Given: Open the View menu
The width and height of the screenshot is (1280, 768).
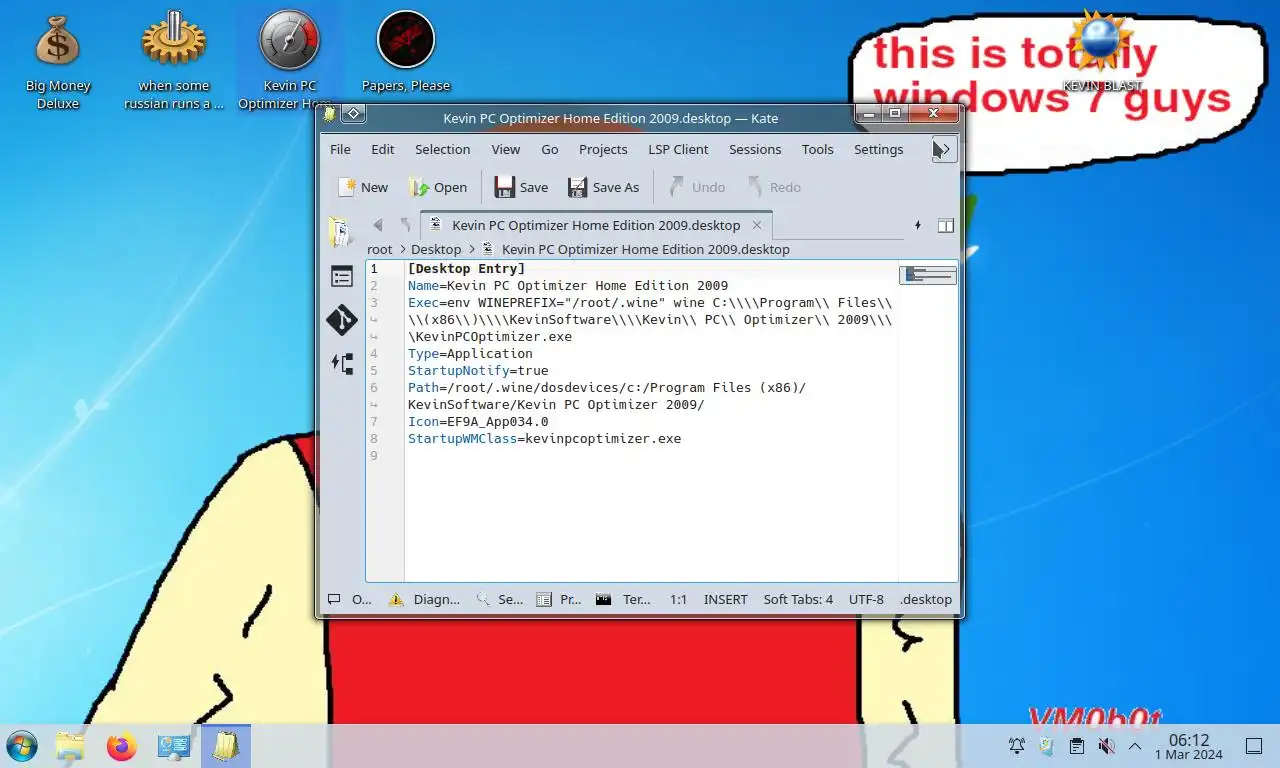Looking at the screenshot, I should (506, 149).
